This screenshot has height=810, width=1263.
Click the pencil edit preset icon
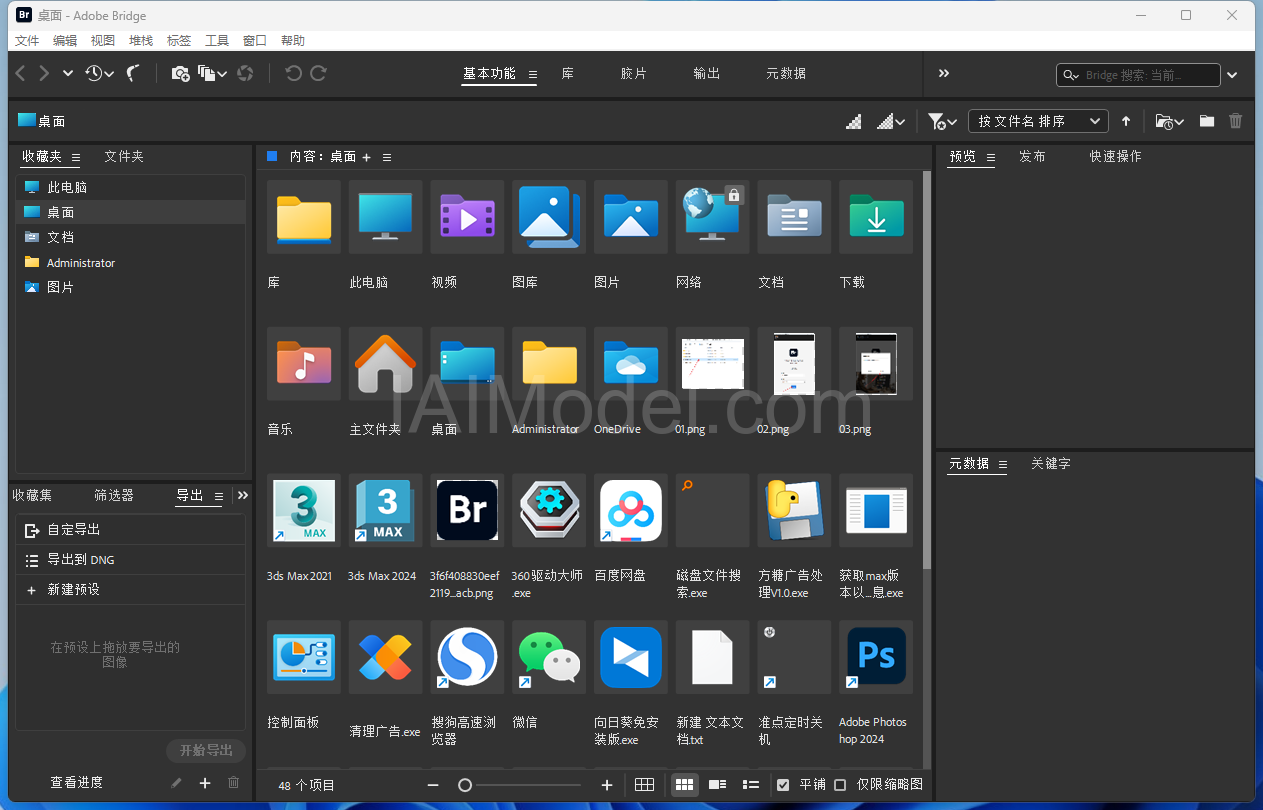(x=176, y=783)
